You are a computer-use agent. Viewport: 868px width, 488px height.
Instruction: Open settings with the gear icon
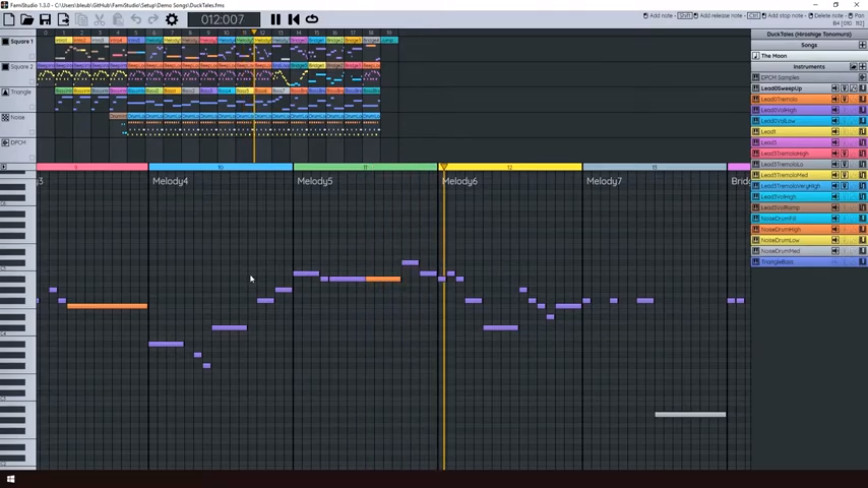(172, 19)
